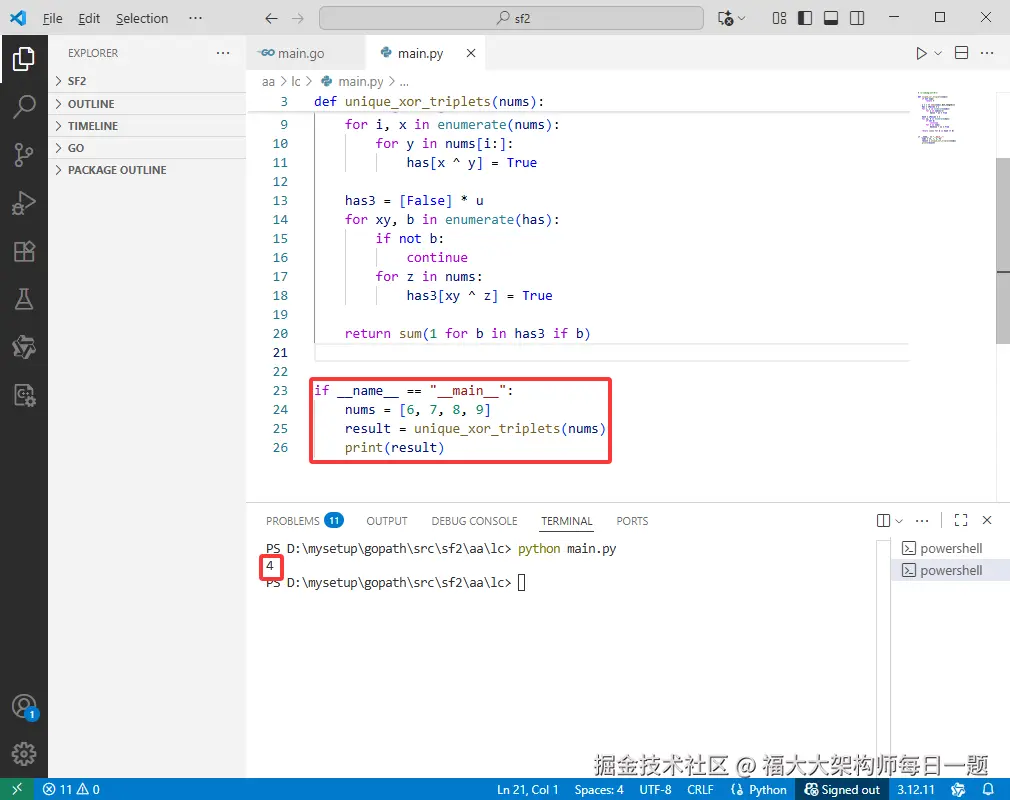Open terminal panel more actions ellipsis
1010x800 pixels.
(x=922, y=520)
